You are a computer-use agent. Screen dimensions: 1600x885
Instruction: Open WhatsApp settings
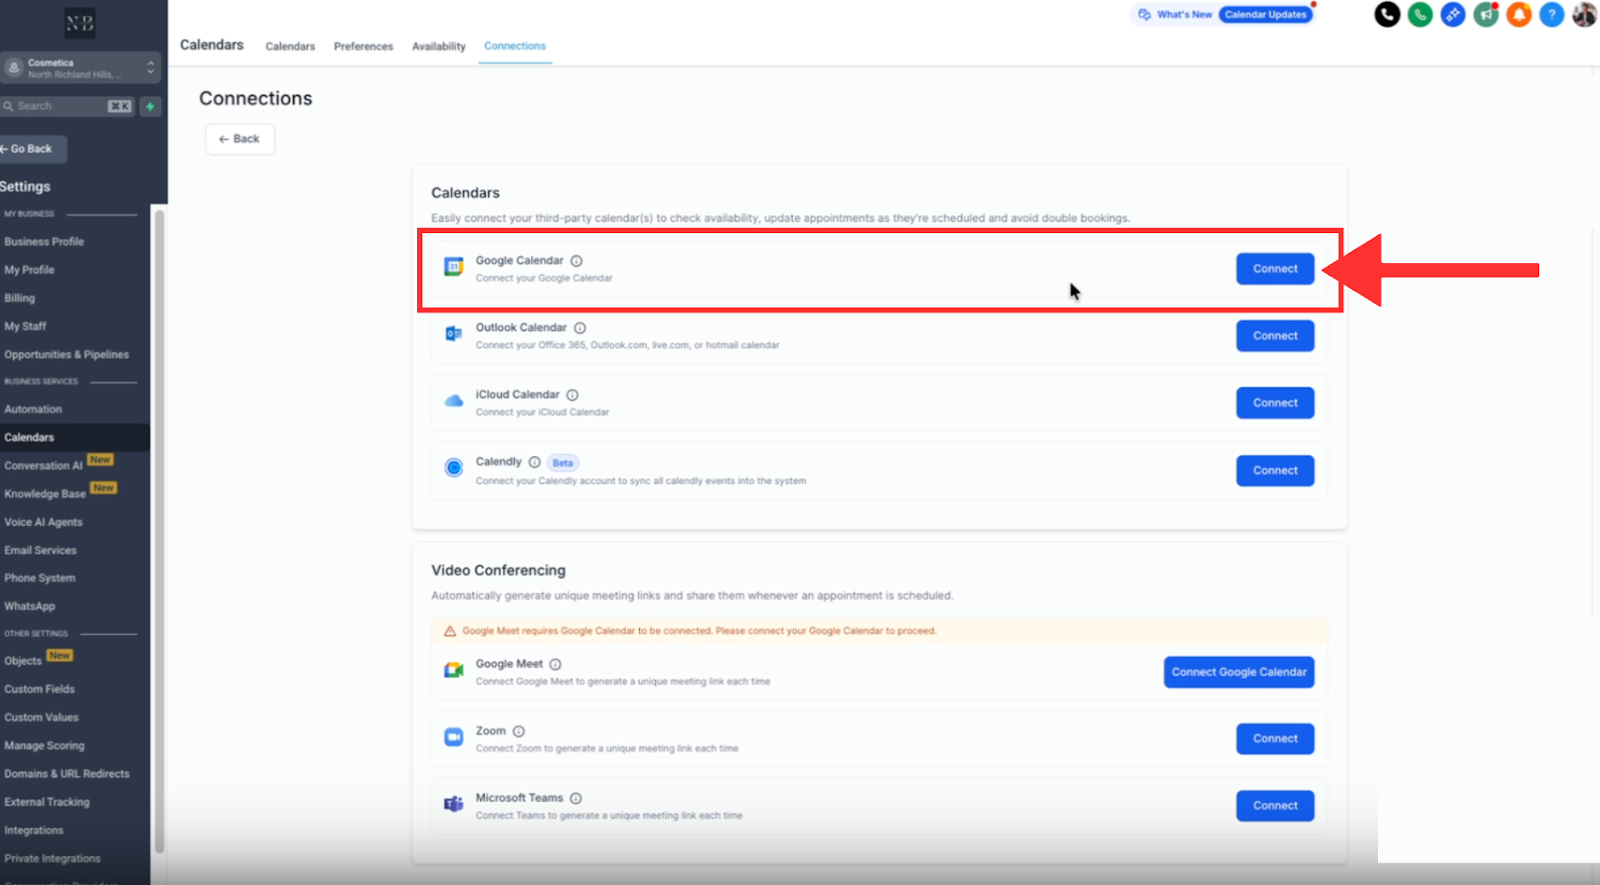[x=29, y=606]
